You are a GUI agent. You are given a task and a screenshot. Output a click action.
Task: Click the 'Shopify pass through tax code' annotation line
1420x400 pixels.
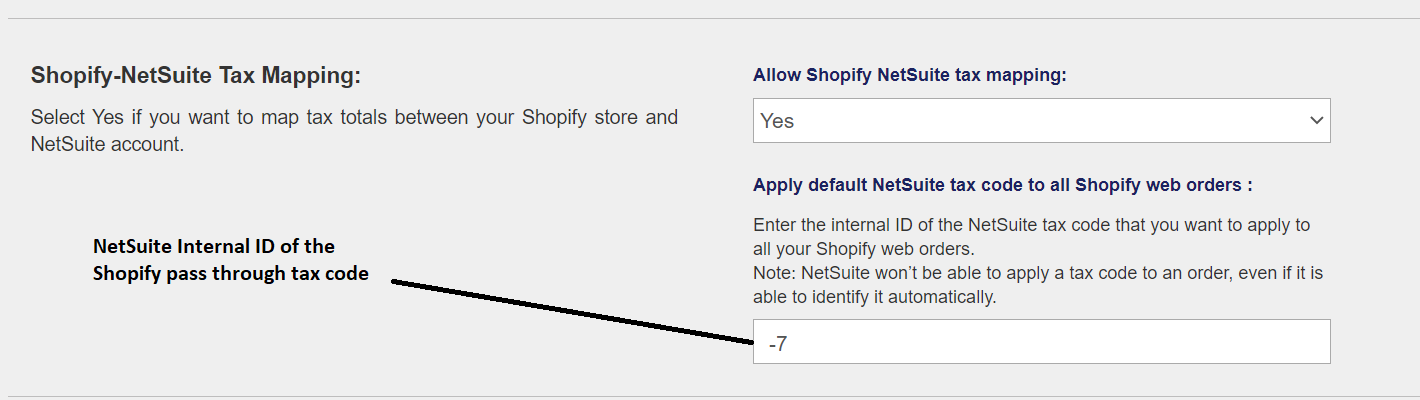[x=231, y=275]
